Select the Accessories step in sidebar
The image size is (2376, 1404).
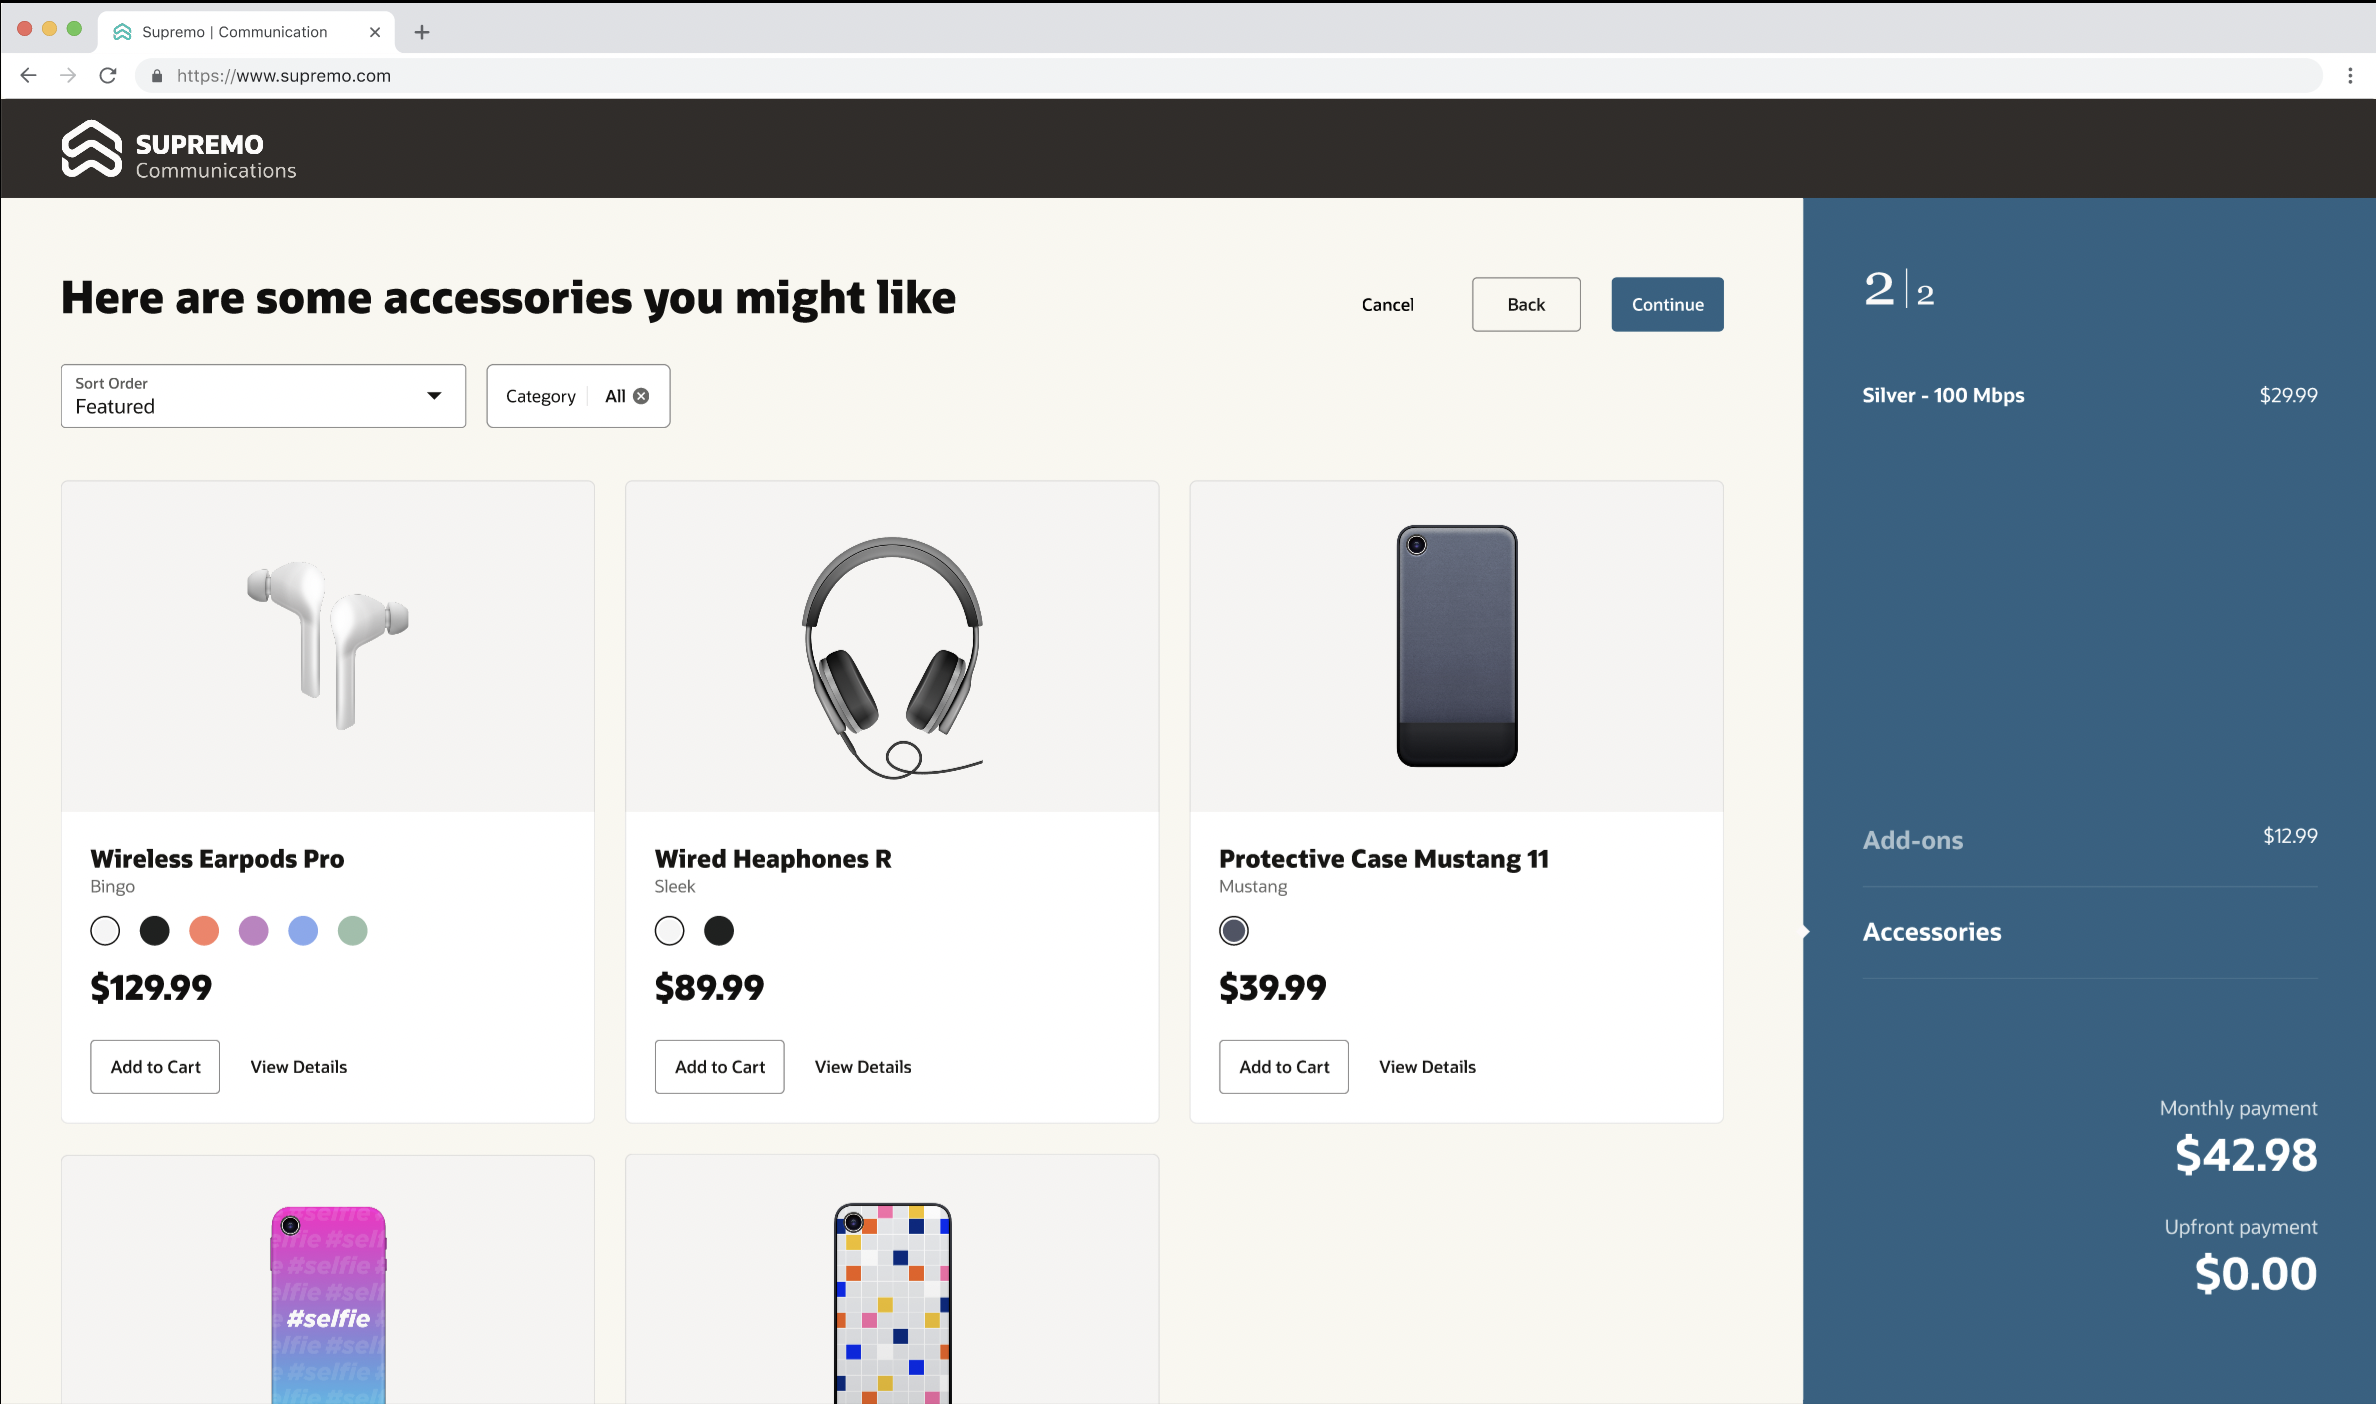1931,932
